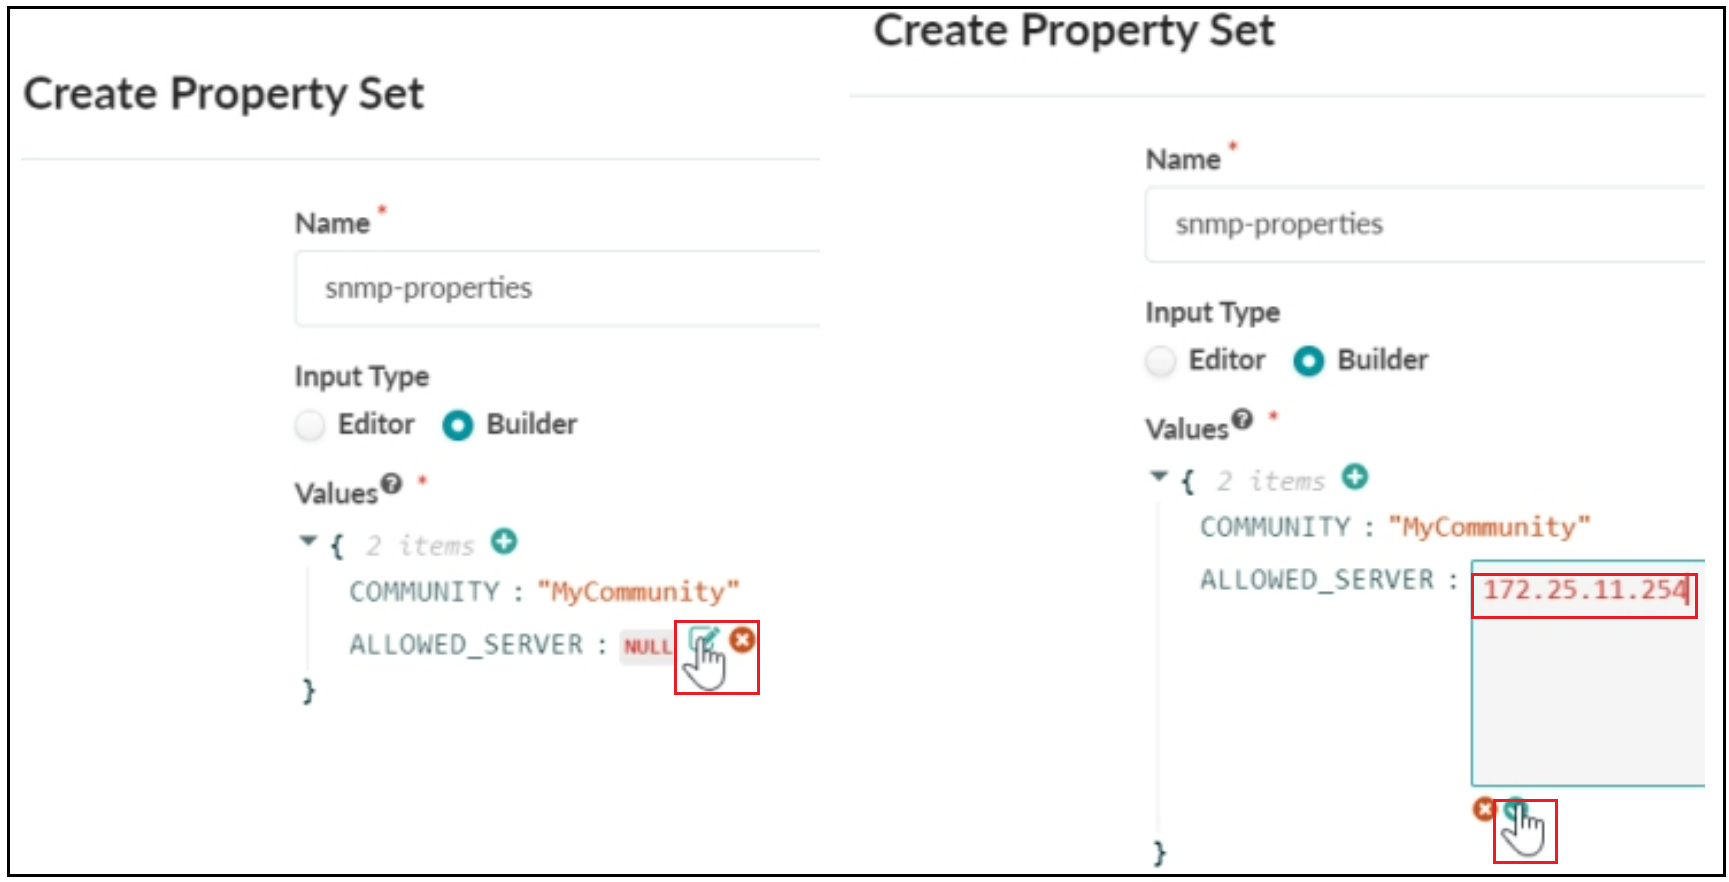Select the Editor radio button in left form
The width and height of the screenshot is (1729, 882).
coord(311,426)
